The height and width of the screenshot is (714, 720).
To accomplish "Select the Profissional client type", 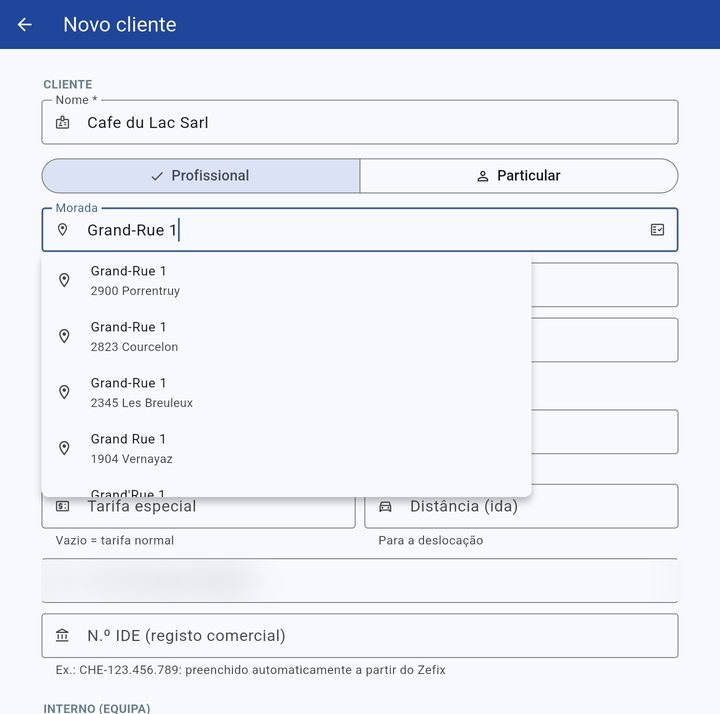I will pos(201,176).
